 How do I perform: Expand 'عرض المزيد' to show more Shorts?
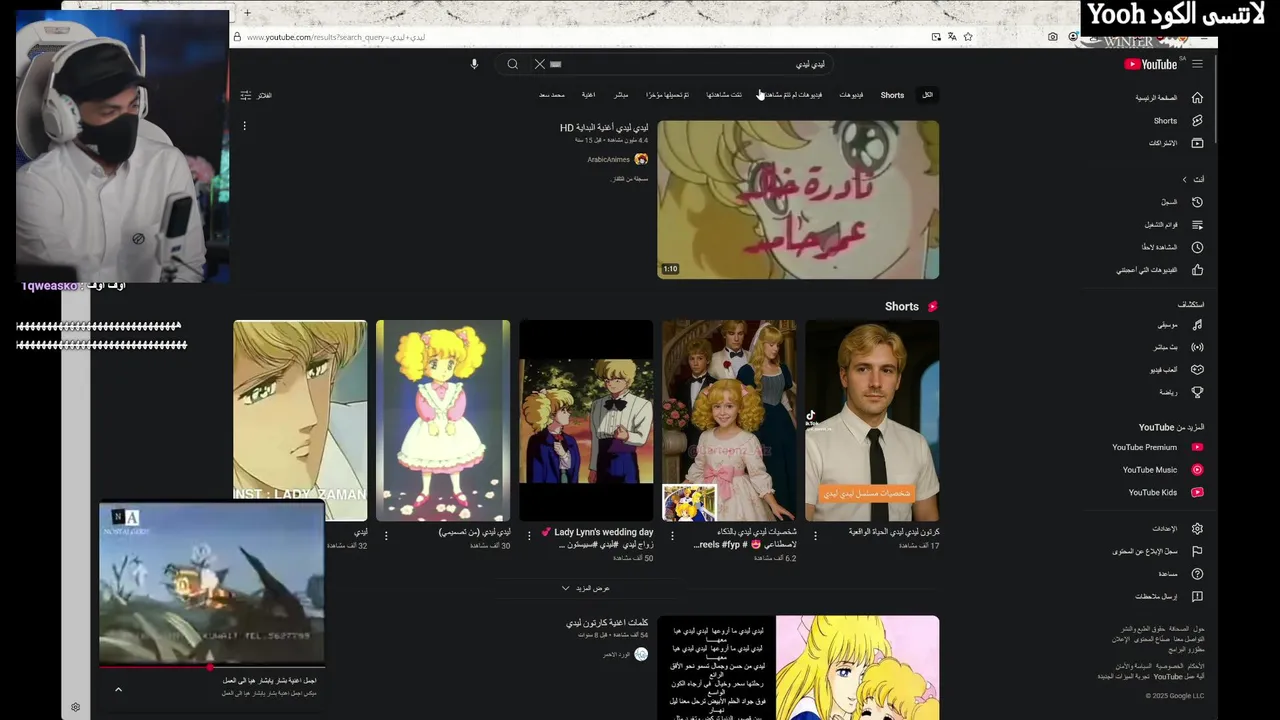coord(586,588)
